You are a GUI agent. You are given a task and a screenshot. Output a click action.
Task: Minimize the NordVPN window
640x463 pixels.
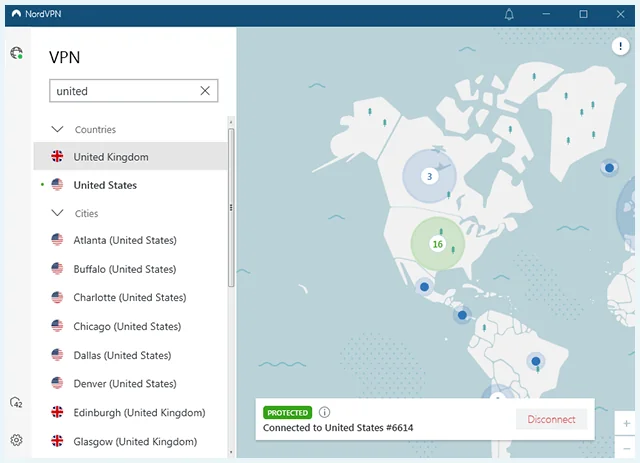(546, 14)
